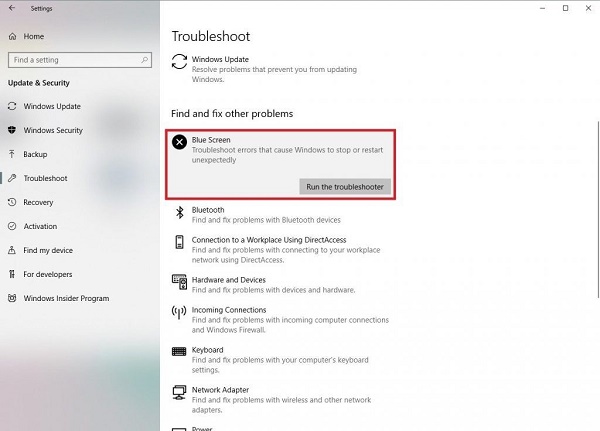Click the Activation checkmark circle icon
This screenshot has width=600, height=431.
(x=12, y=226)
